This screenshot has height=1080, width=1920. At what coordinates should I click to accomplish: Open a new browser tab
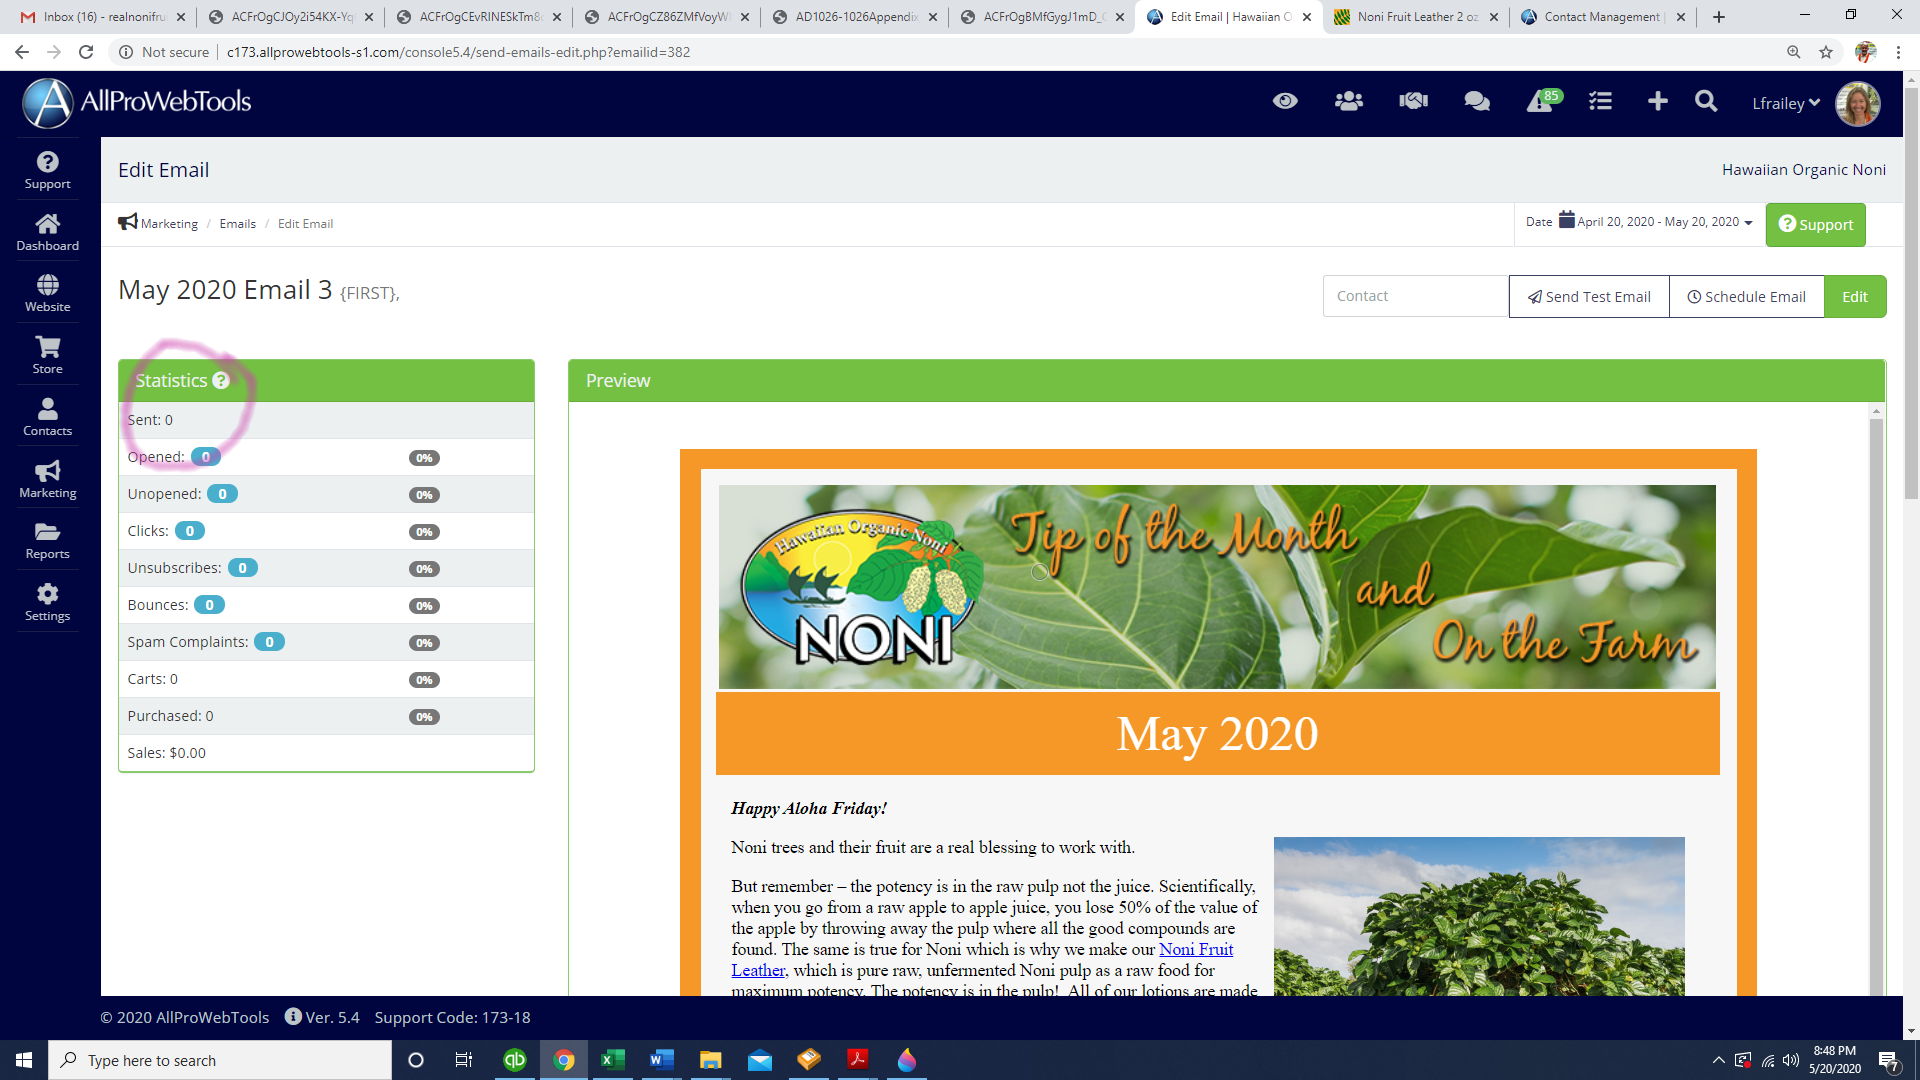tap(1718, 17)
